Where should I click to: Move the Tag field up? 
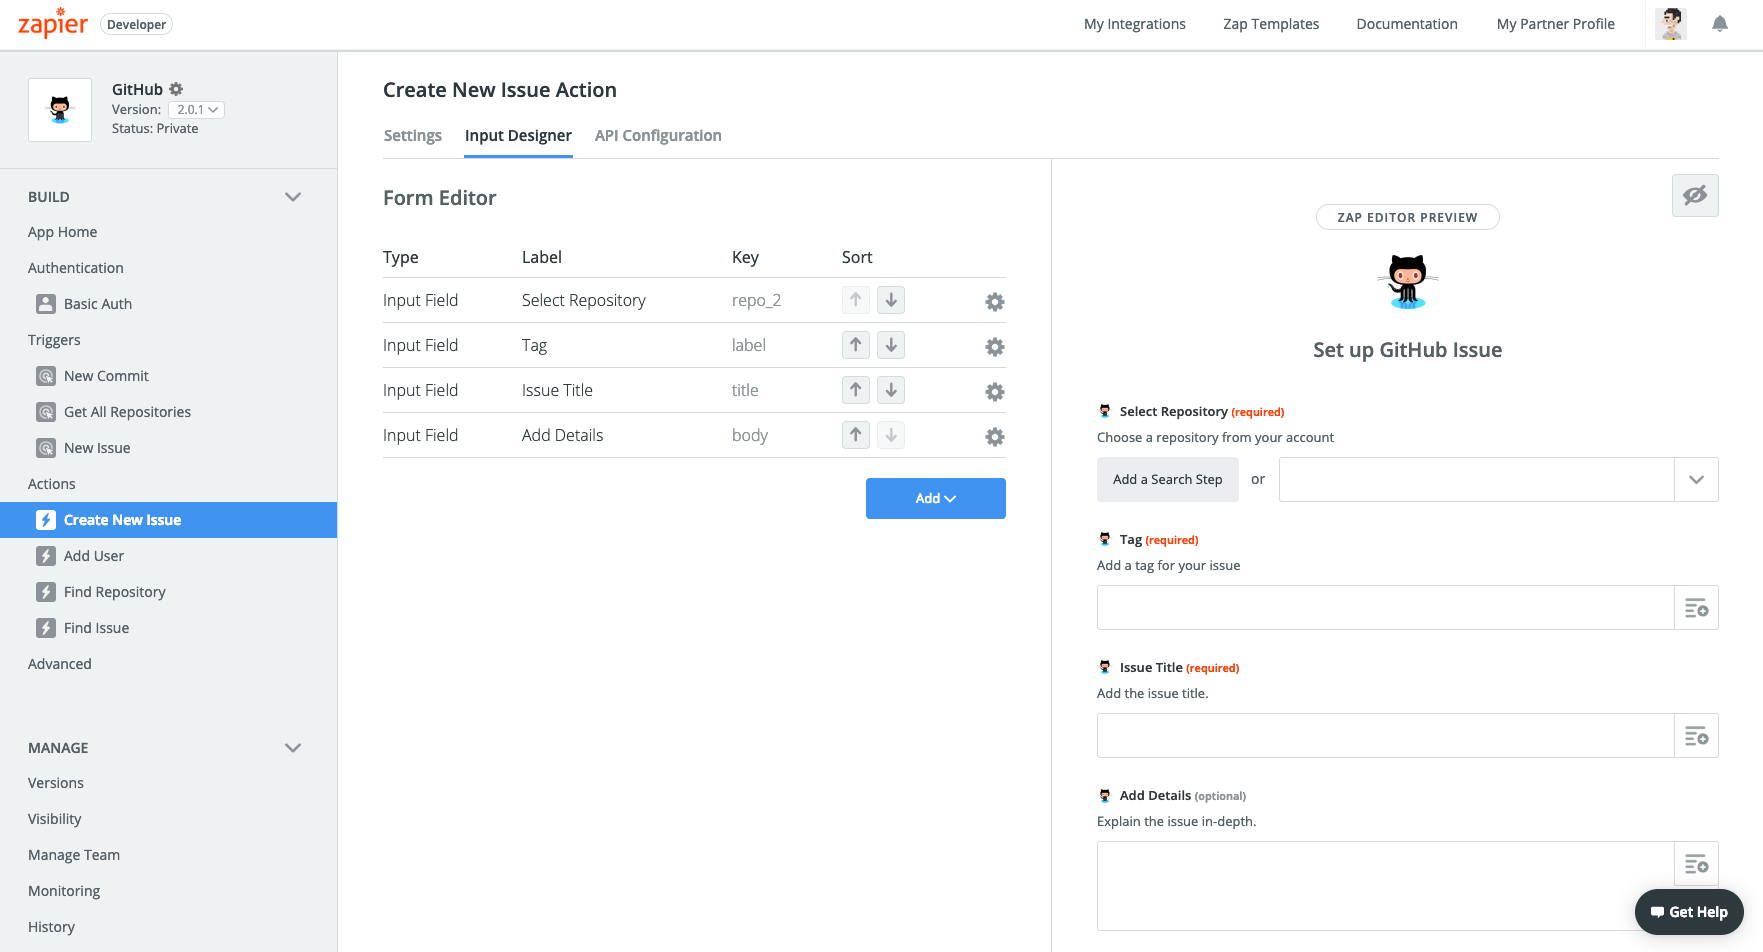click(856, 345)
